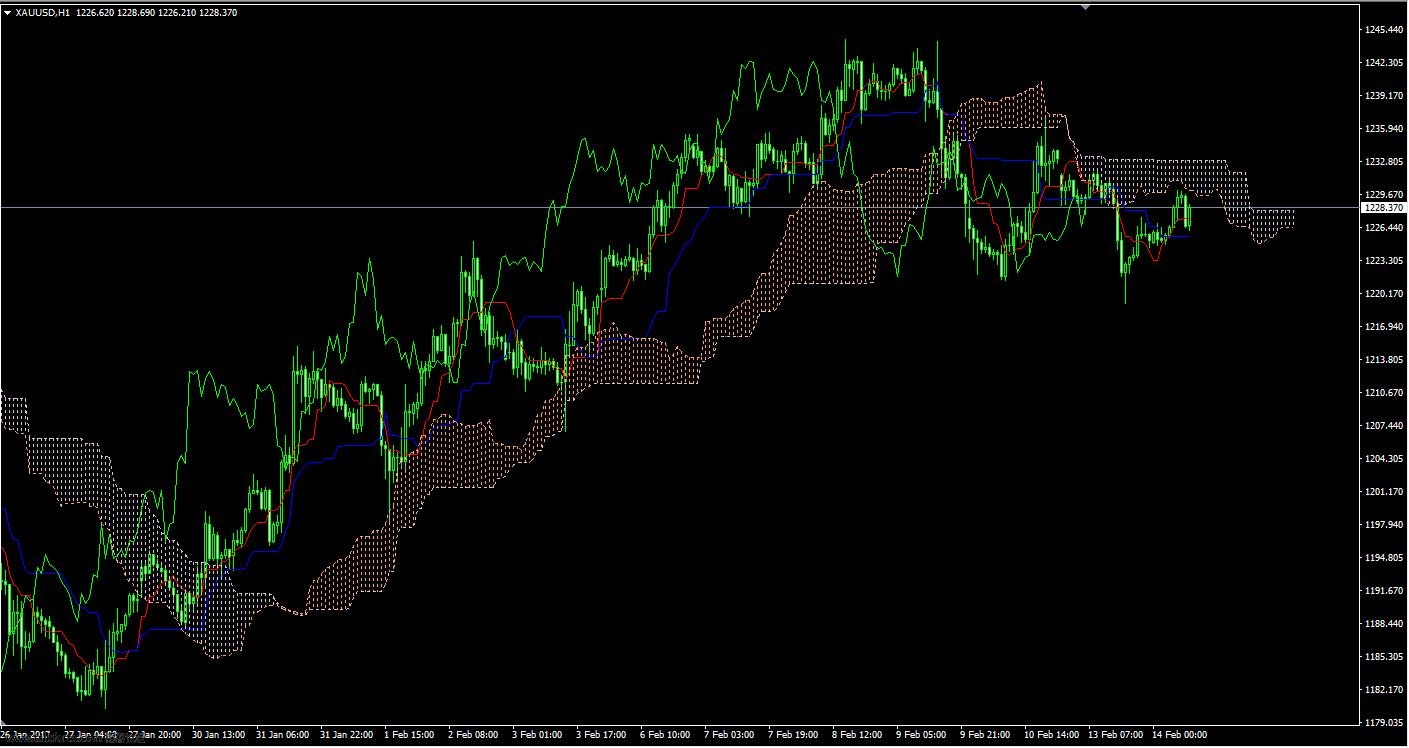Select the 1235.940 price axis label
The width and height of the screenshot is (1409, 748).
tap(1382, 129)
